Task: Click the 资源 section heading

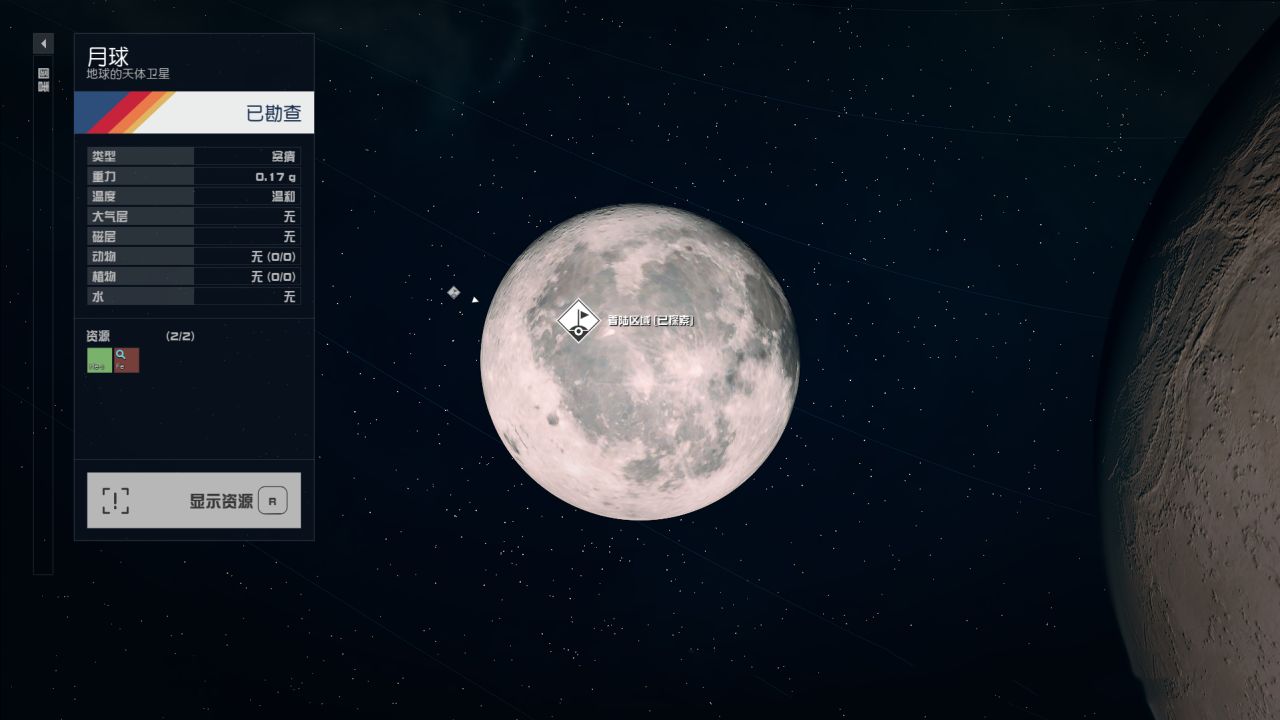Action: click(98, 336)
